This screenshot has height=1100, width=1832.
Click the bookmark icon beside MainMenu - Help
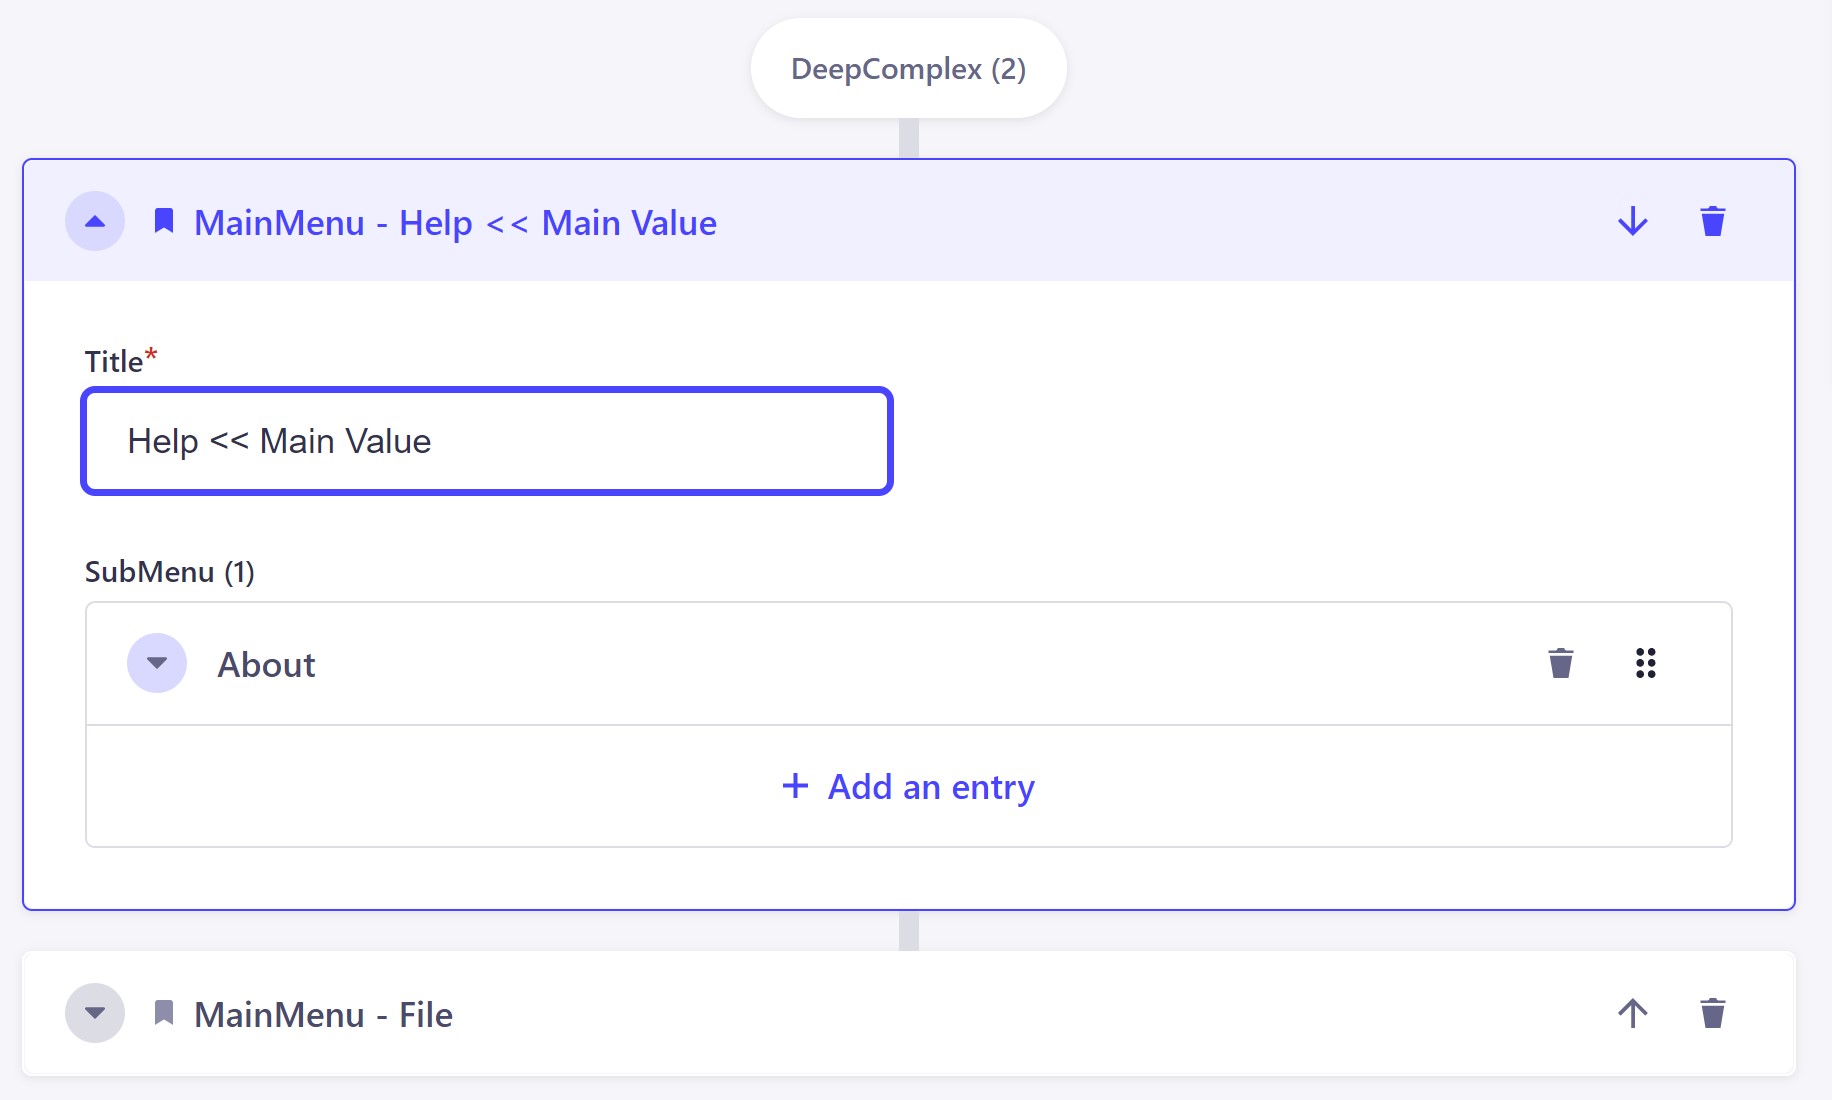(165, 220)
